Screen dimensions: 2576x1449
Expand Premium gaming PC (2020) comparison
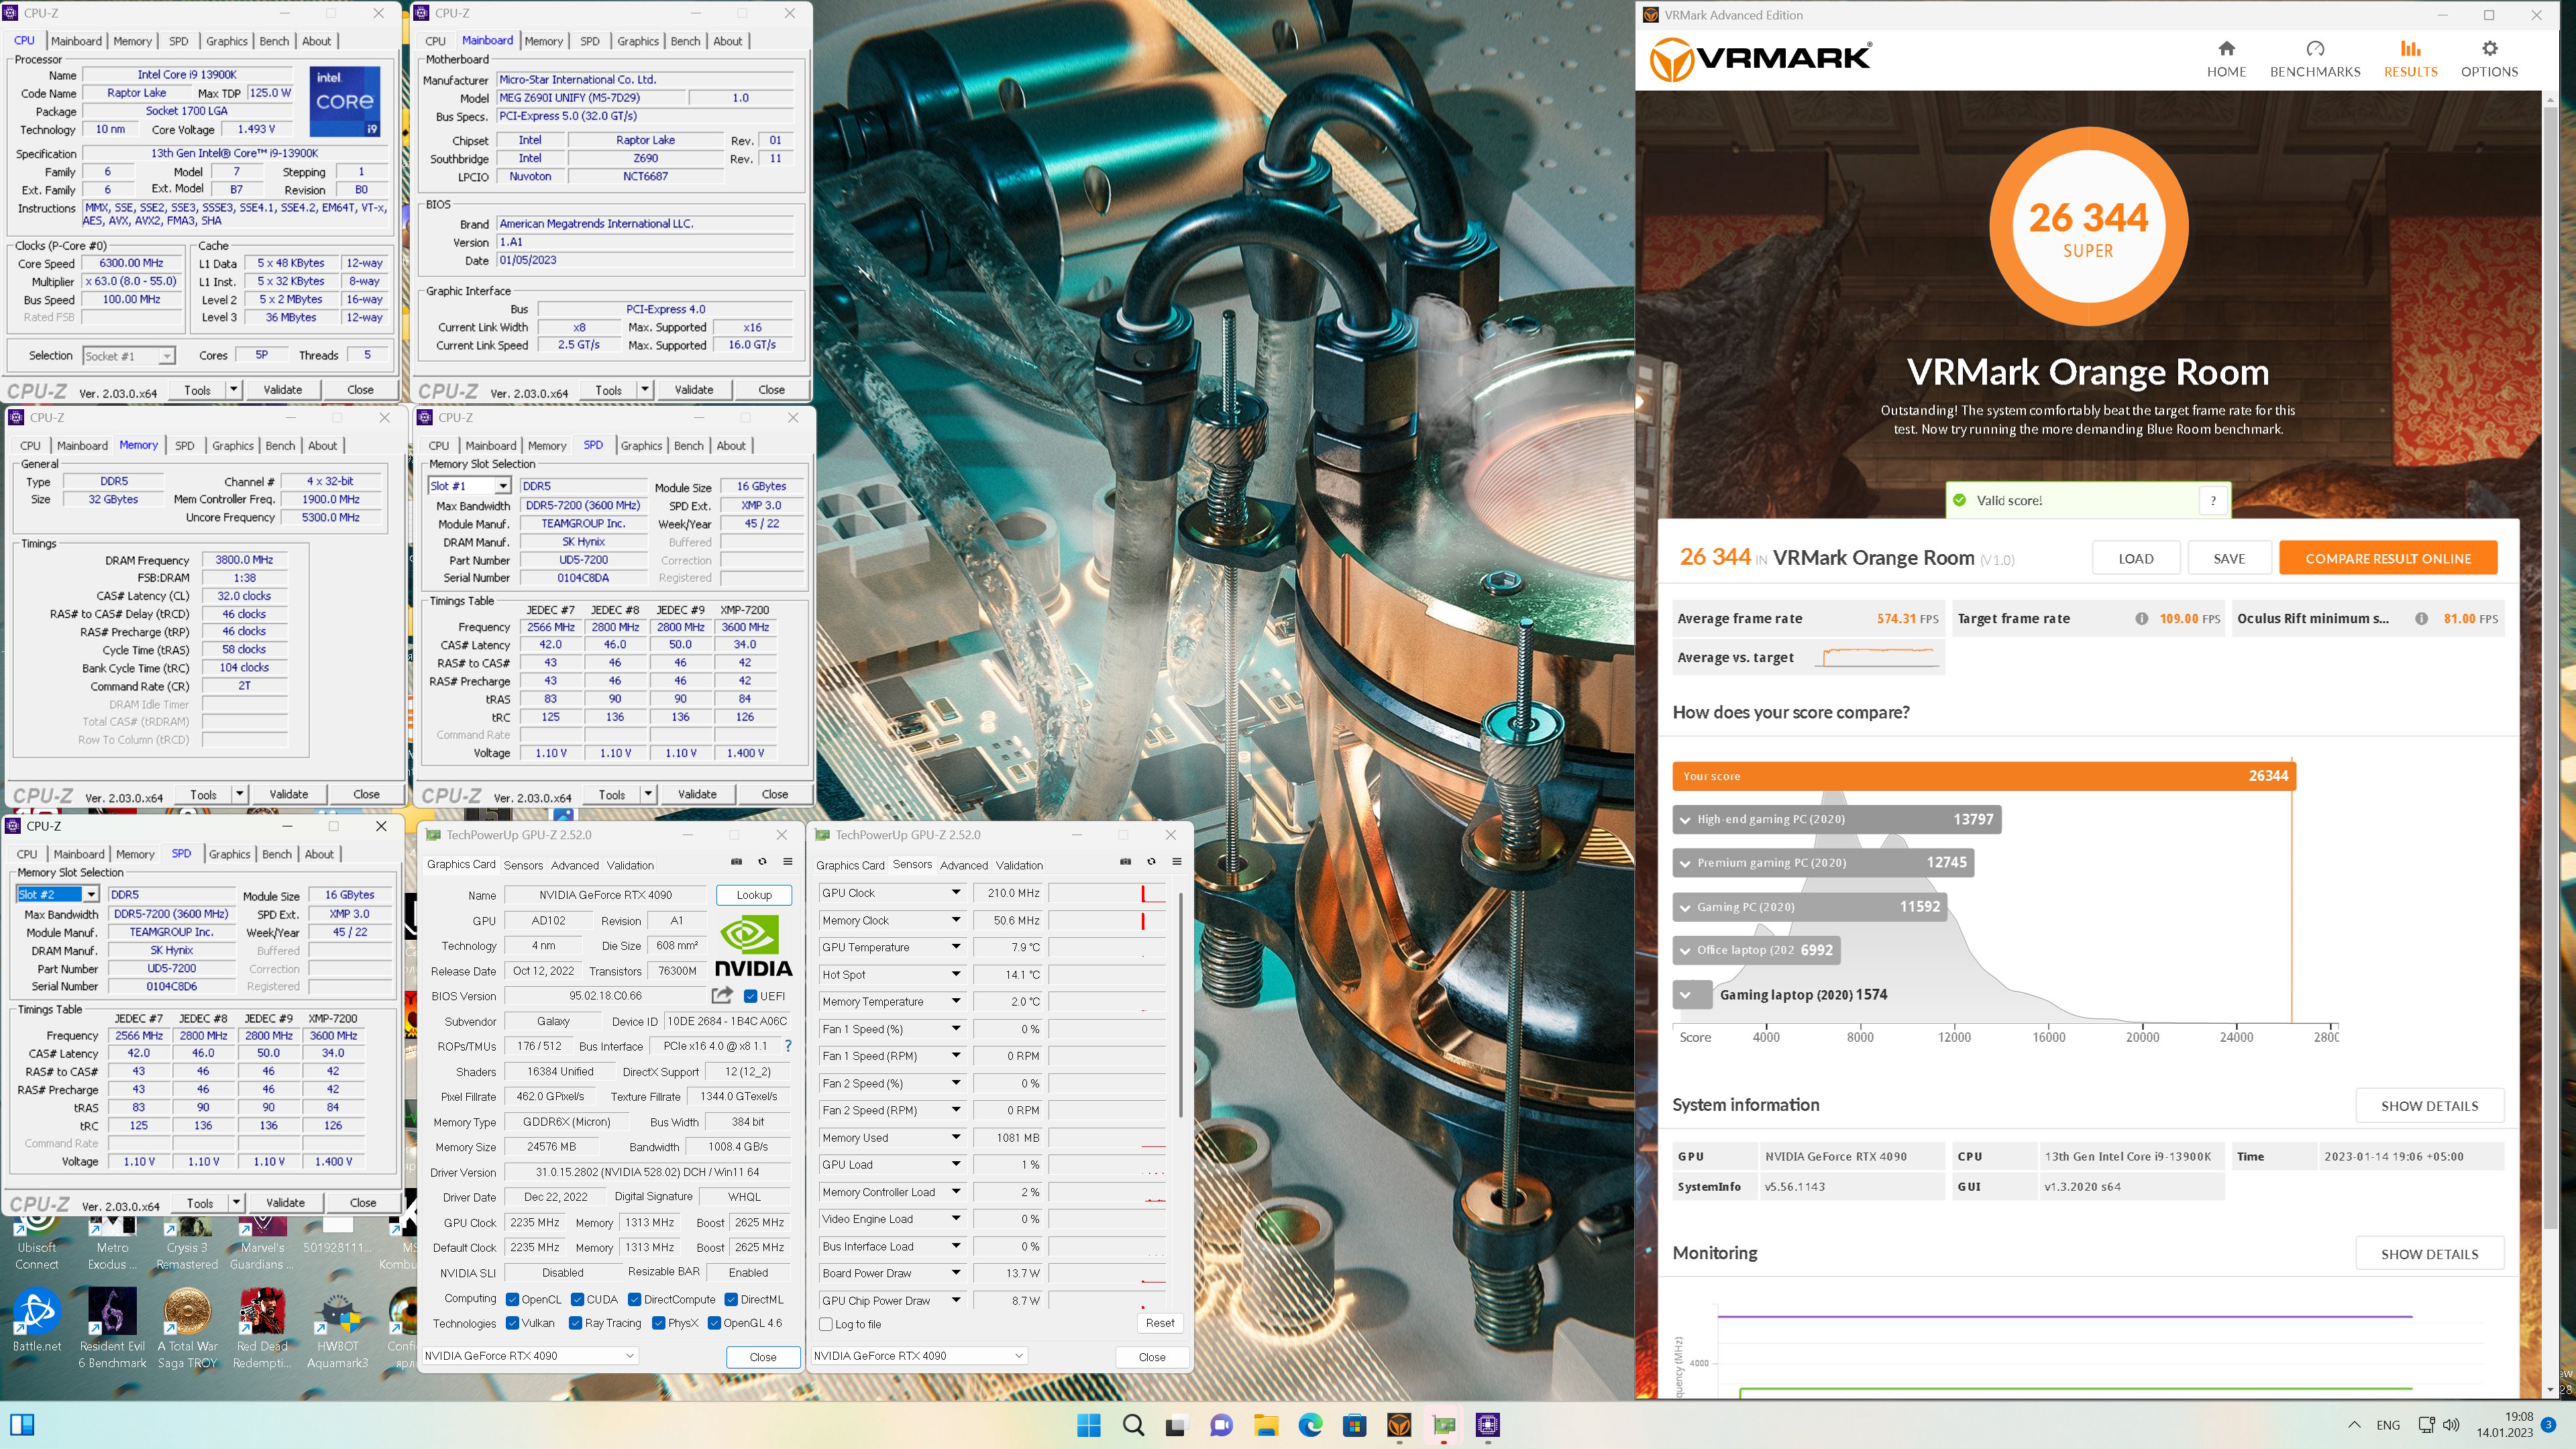pyautogui.click(x=1685, y=863)
